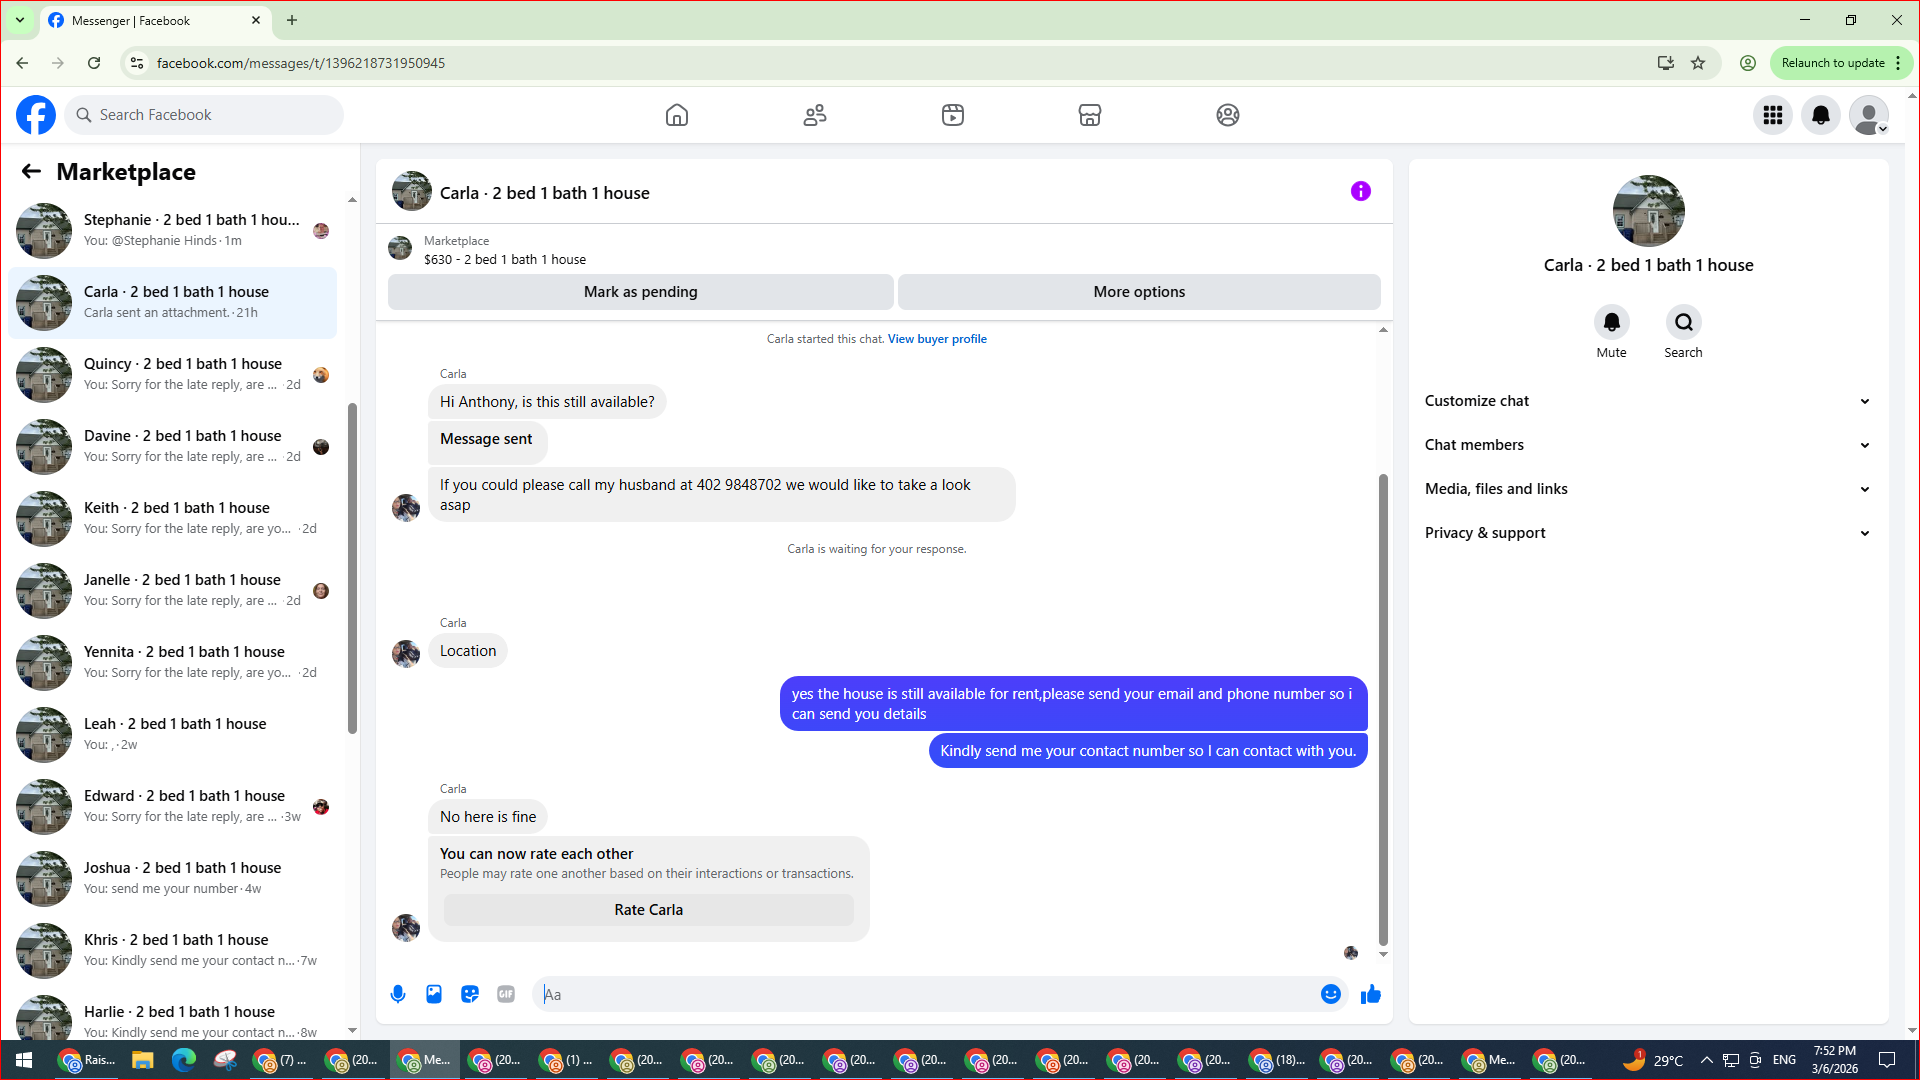The image size is (1920, 1080).
Task: Open the emoji picker in message box
Action: 1330,994
